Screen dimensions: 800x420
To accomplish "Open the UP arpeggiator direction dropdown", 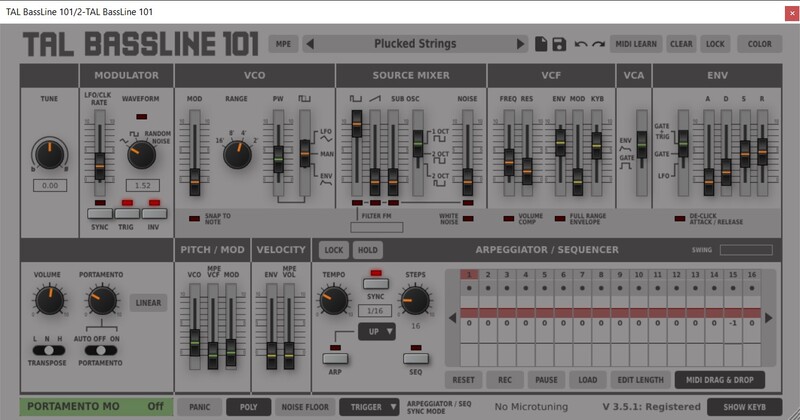I will pyautogui.click(x=377, y=332).
